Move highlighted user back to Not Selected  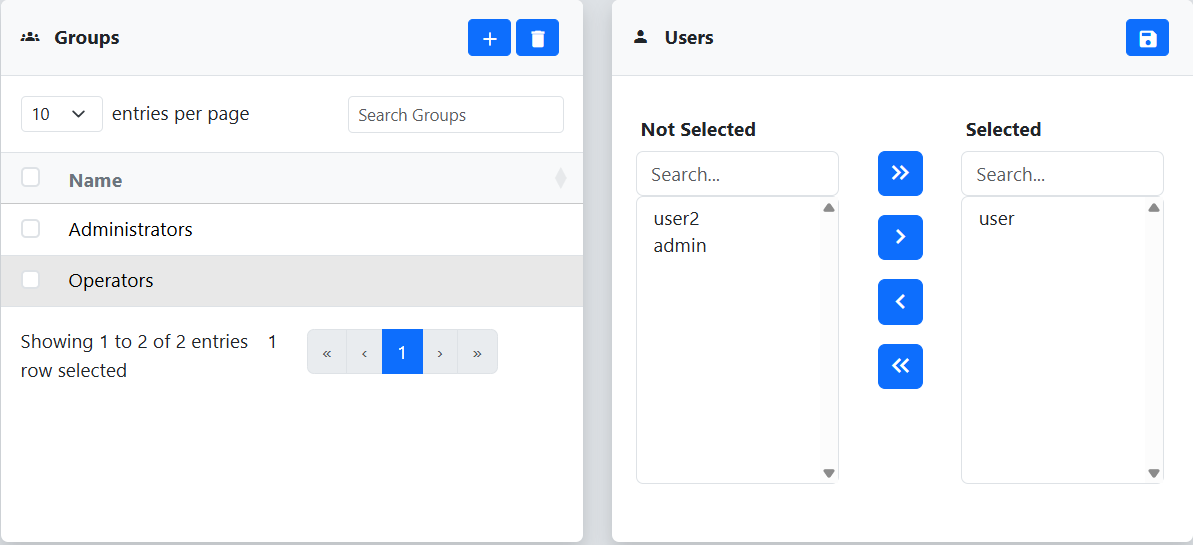[900, 301]
